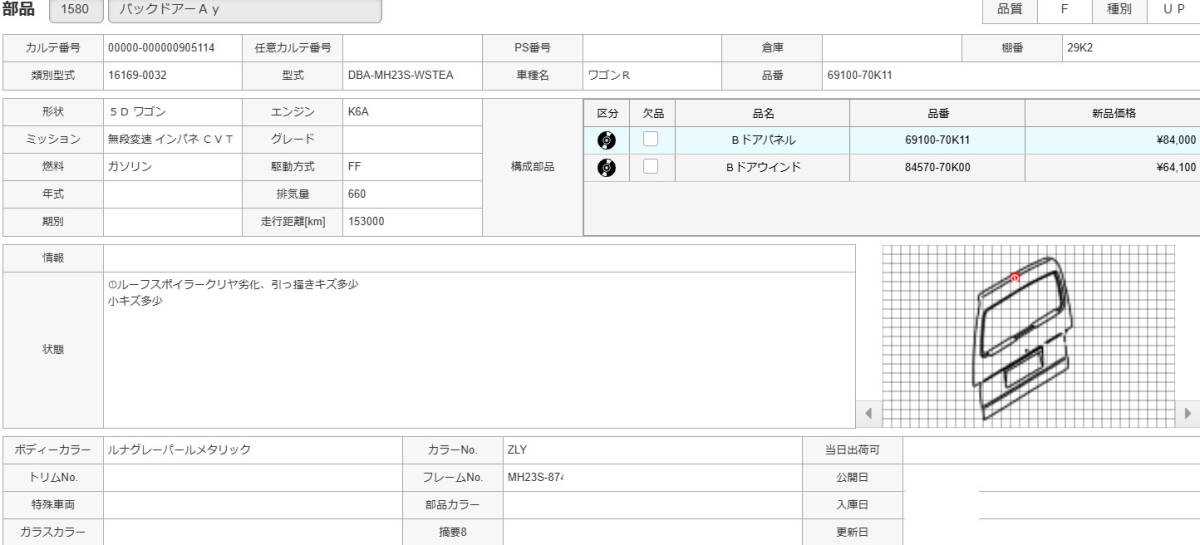Toggle 欠品 checkbox for Bドアウインド

(x=650, y=166)
